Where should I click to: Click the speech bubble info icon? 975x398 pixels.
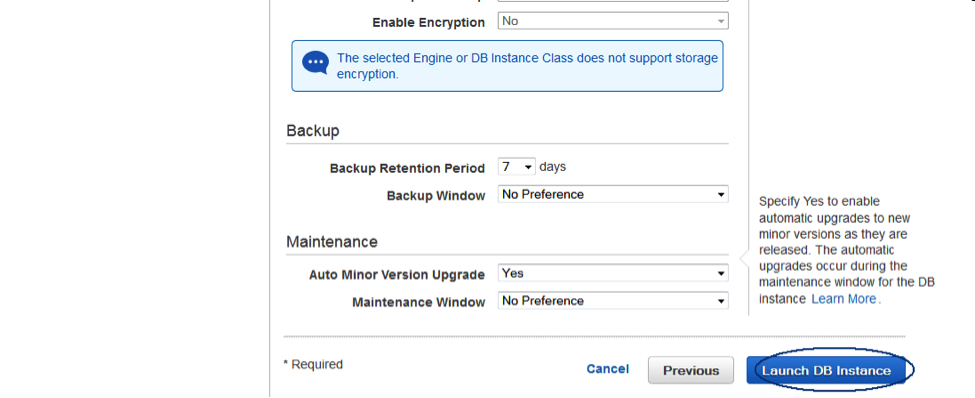(315, 63)
